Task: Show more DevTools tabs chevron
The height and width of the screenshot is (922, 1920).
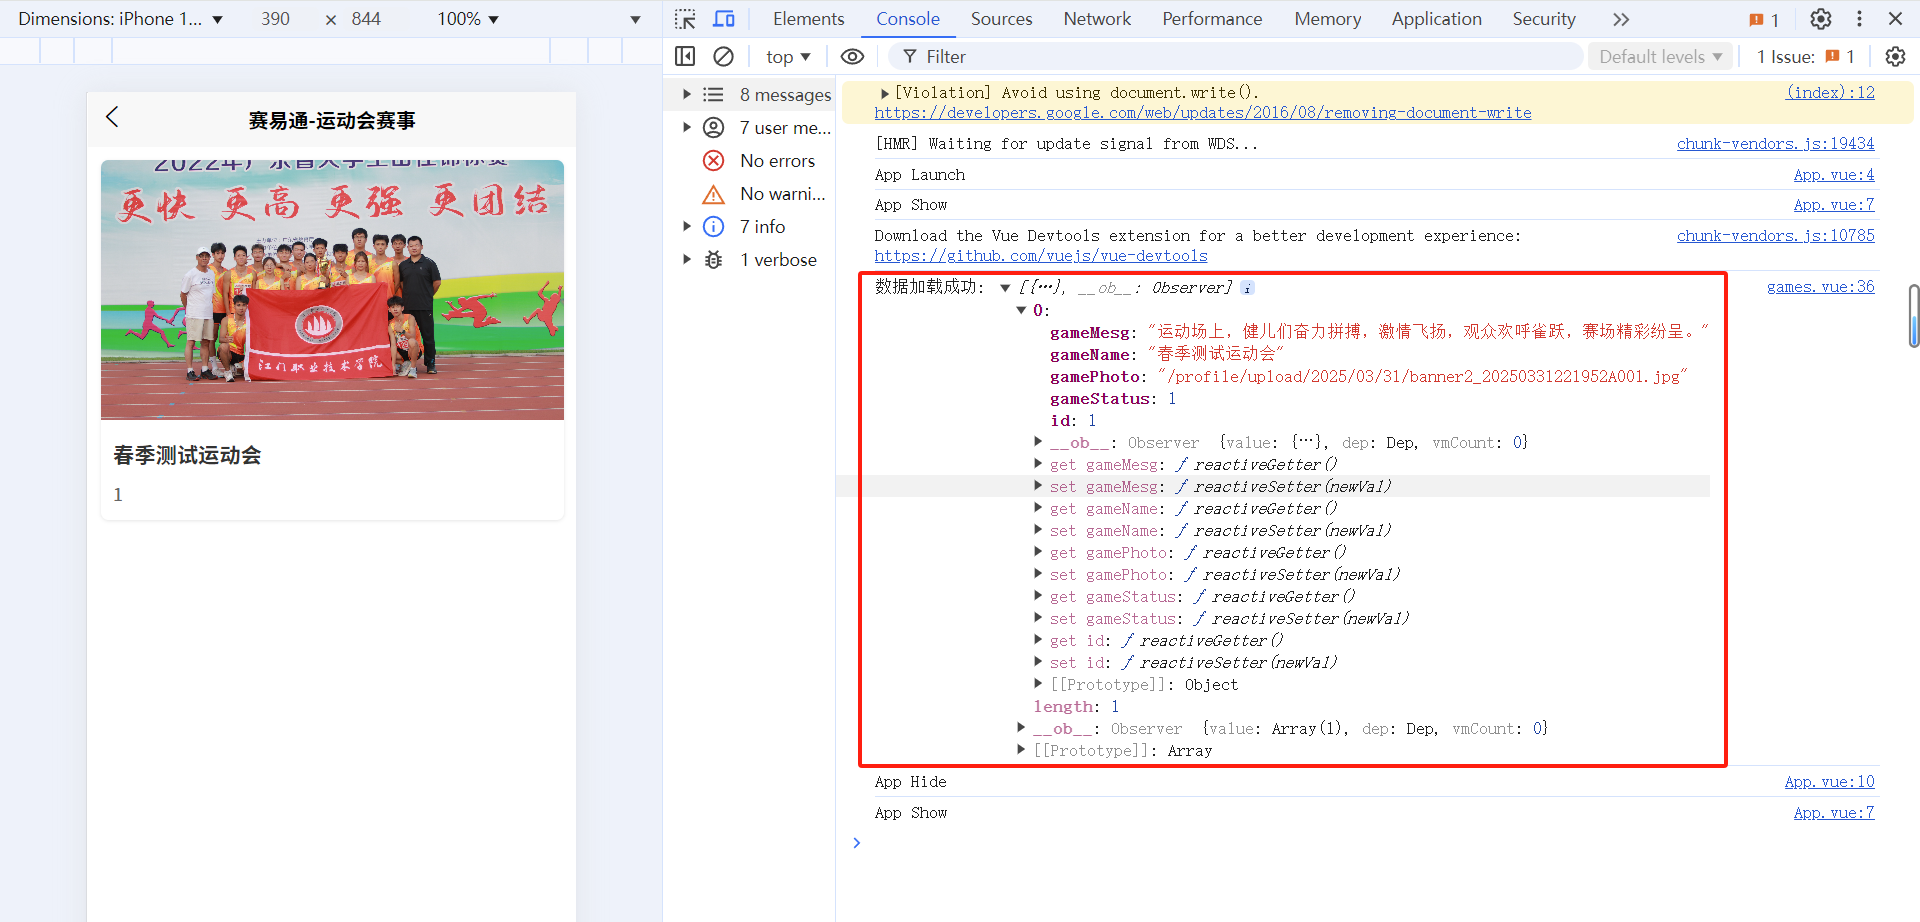Action: point(1621,19)
